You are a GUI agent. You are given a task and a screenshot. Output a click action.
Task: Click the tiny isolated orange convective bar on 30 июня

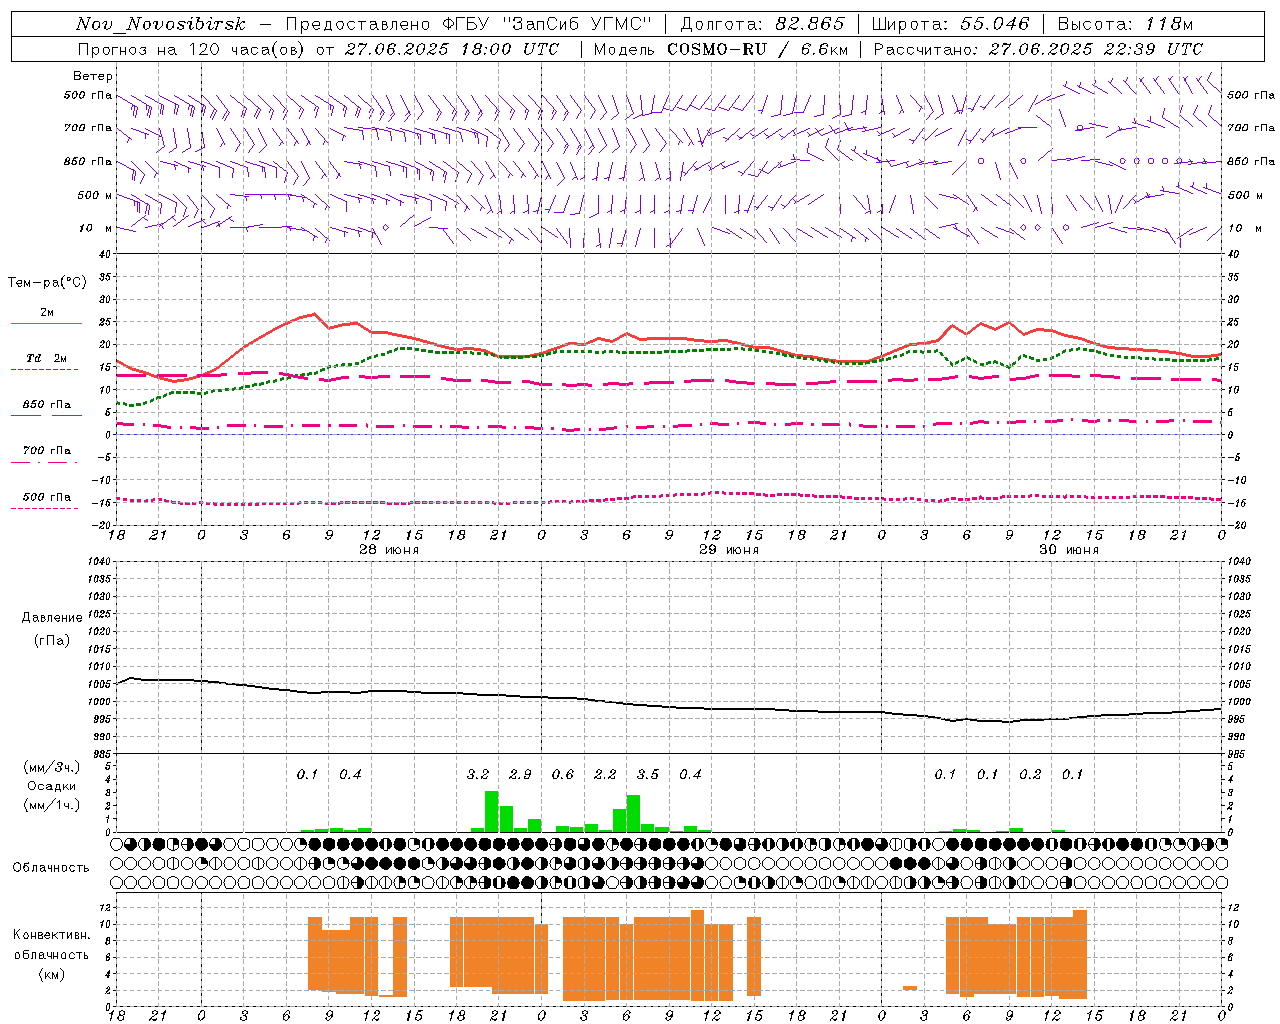(910, 988)
